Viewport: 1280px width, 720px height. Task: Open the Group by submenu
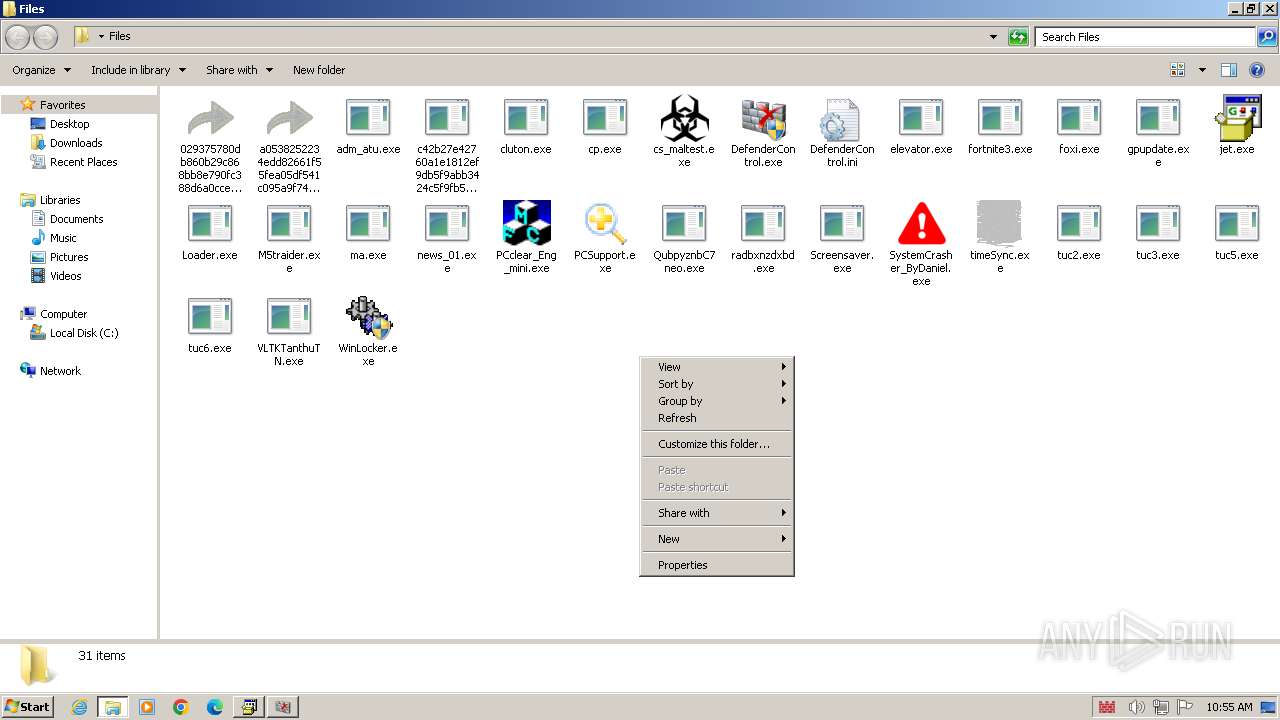pyautogui.click(x=717, y=401)
